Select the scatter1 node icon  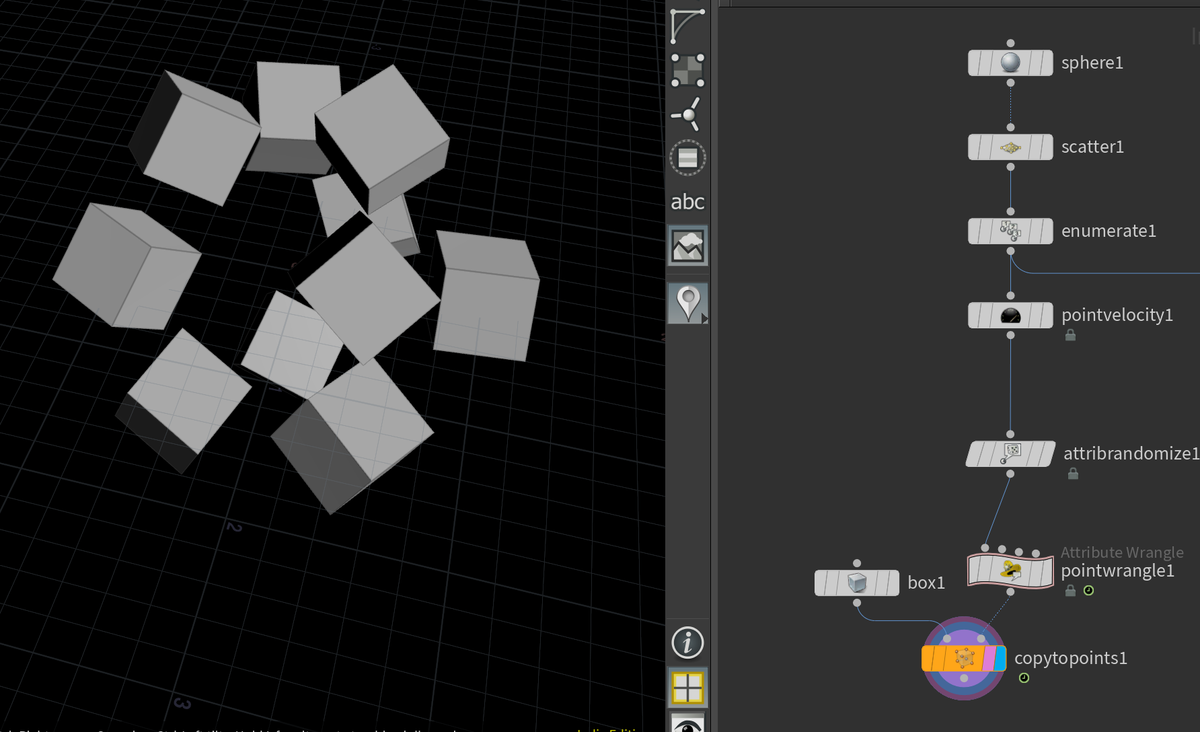coord(1010,147)
